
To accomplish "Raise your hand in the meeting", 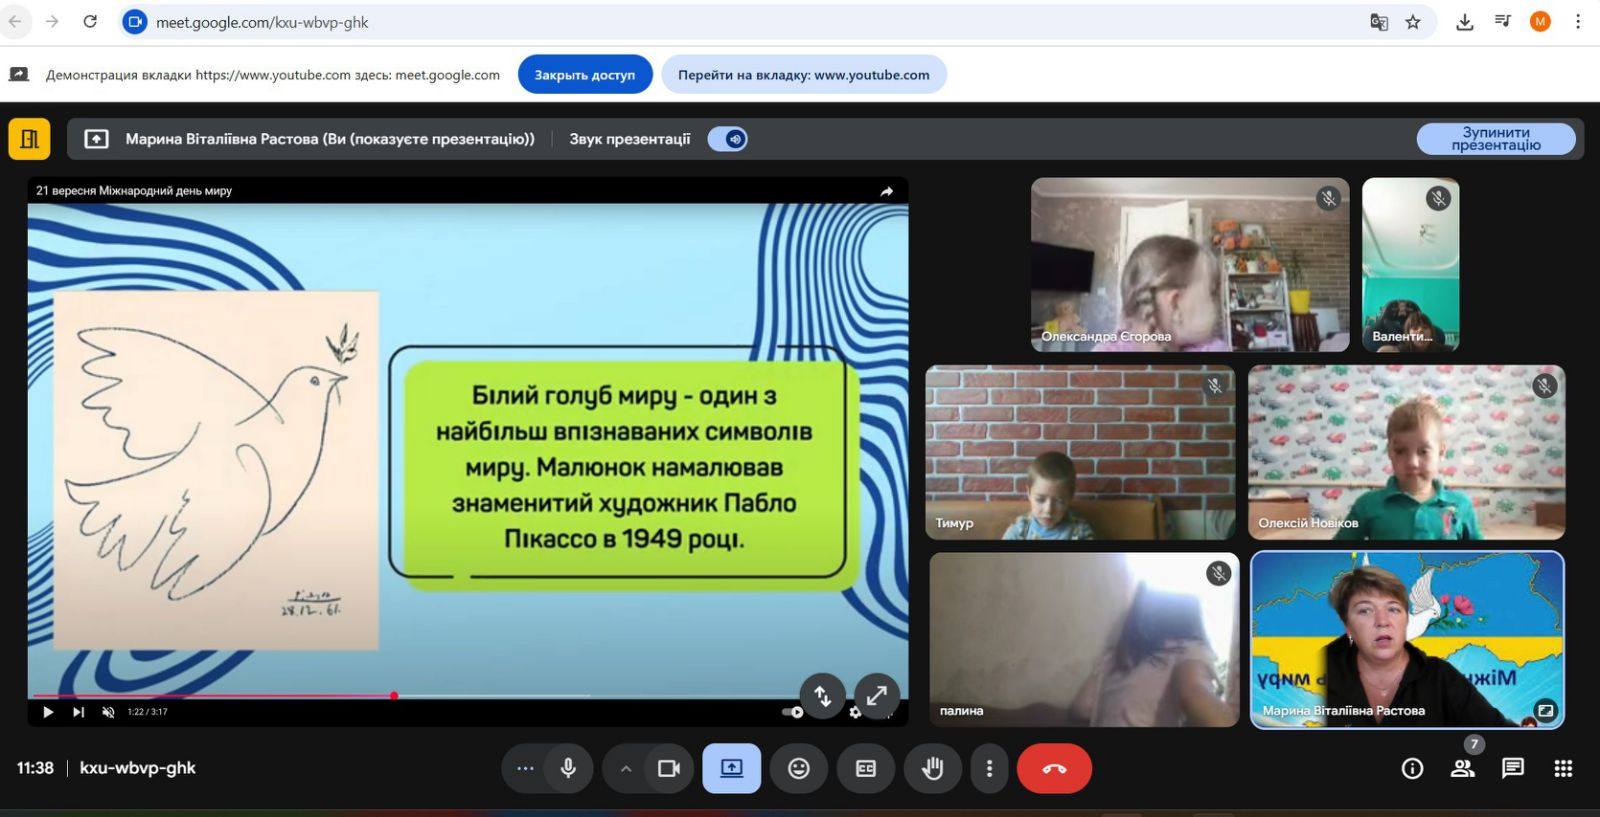I will 932,768.
